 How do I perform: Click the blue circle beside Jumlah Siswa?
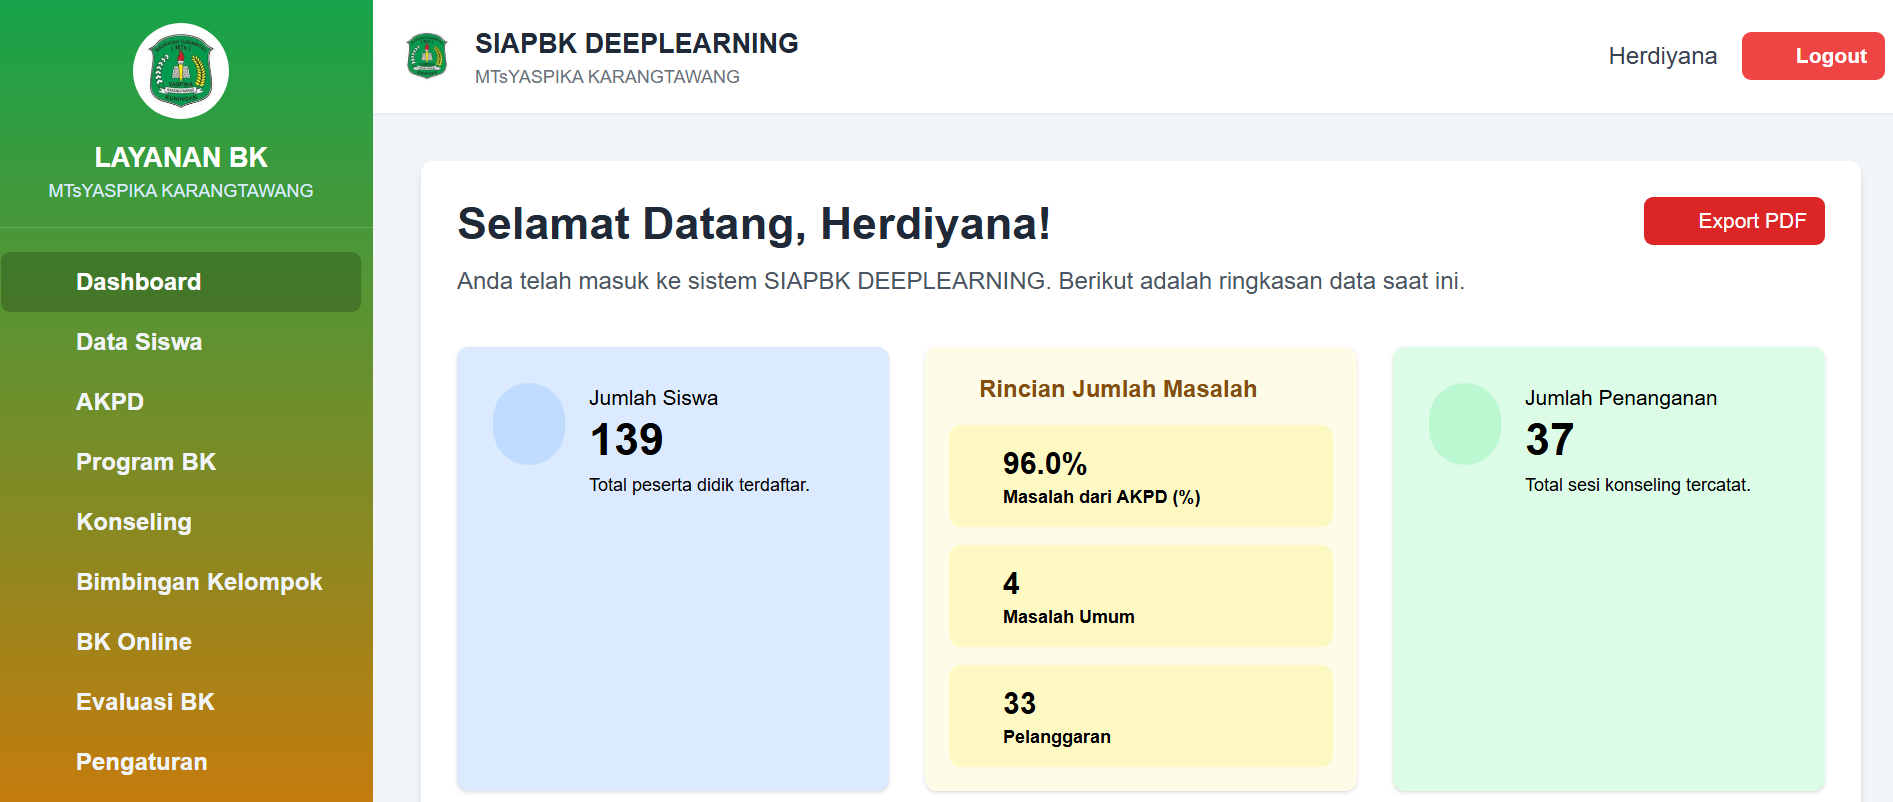529,424
